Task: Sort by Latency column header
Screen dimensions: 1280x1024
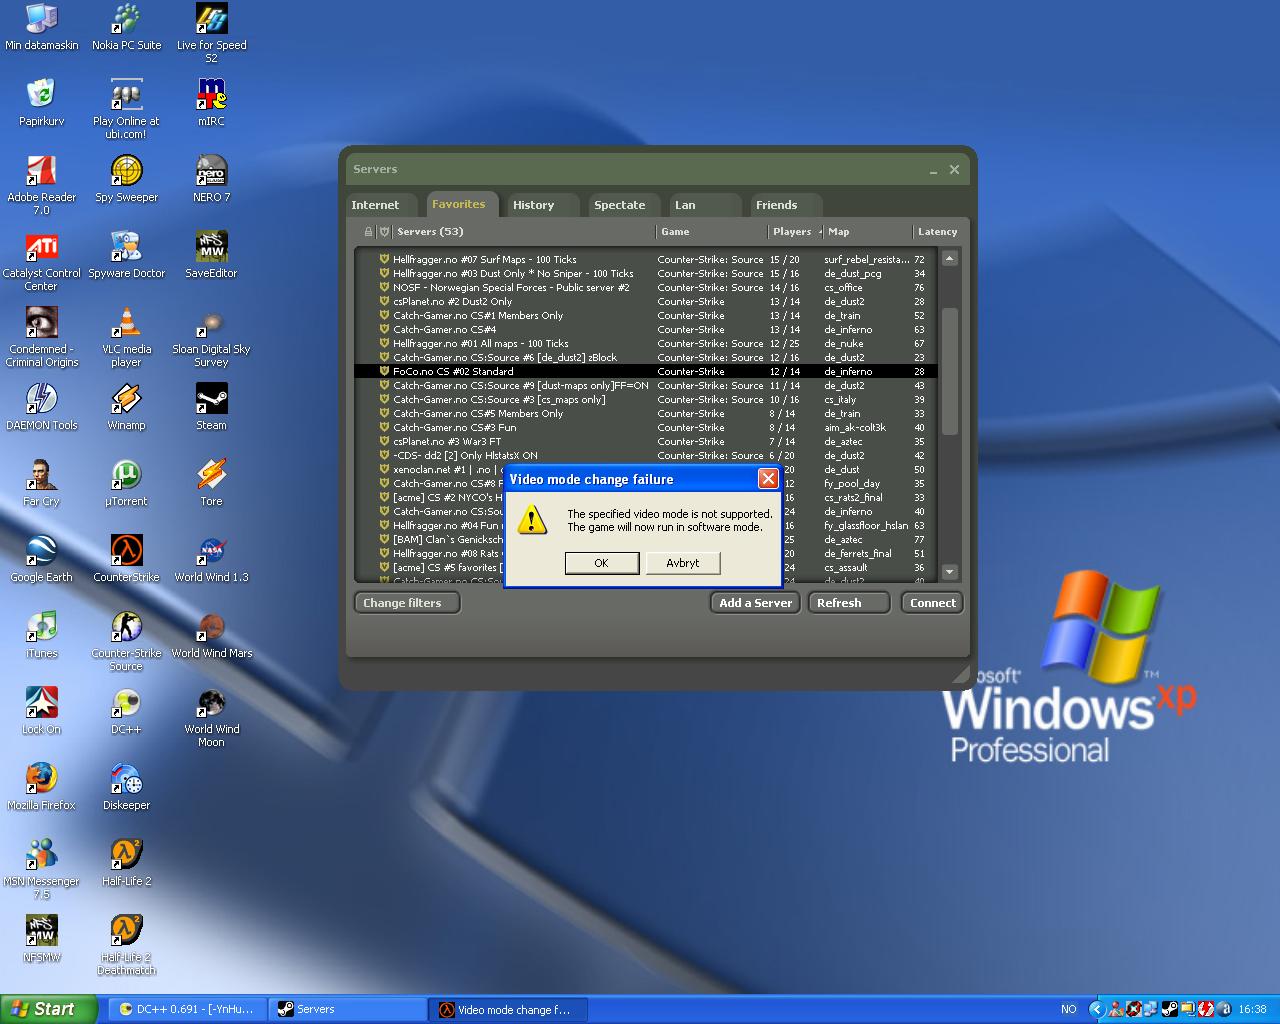Action: point(938,232)
